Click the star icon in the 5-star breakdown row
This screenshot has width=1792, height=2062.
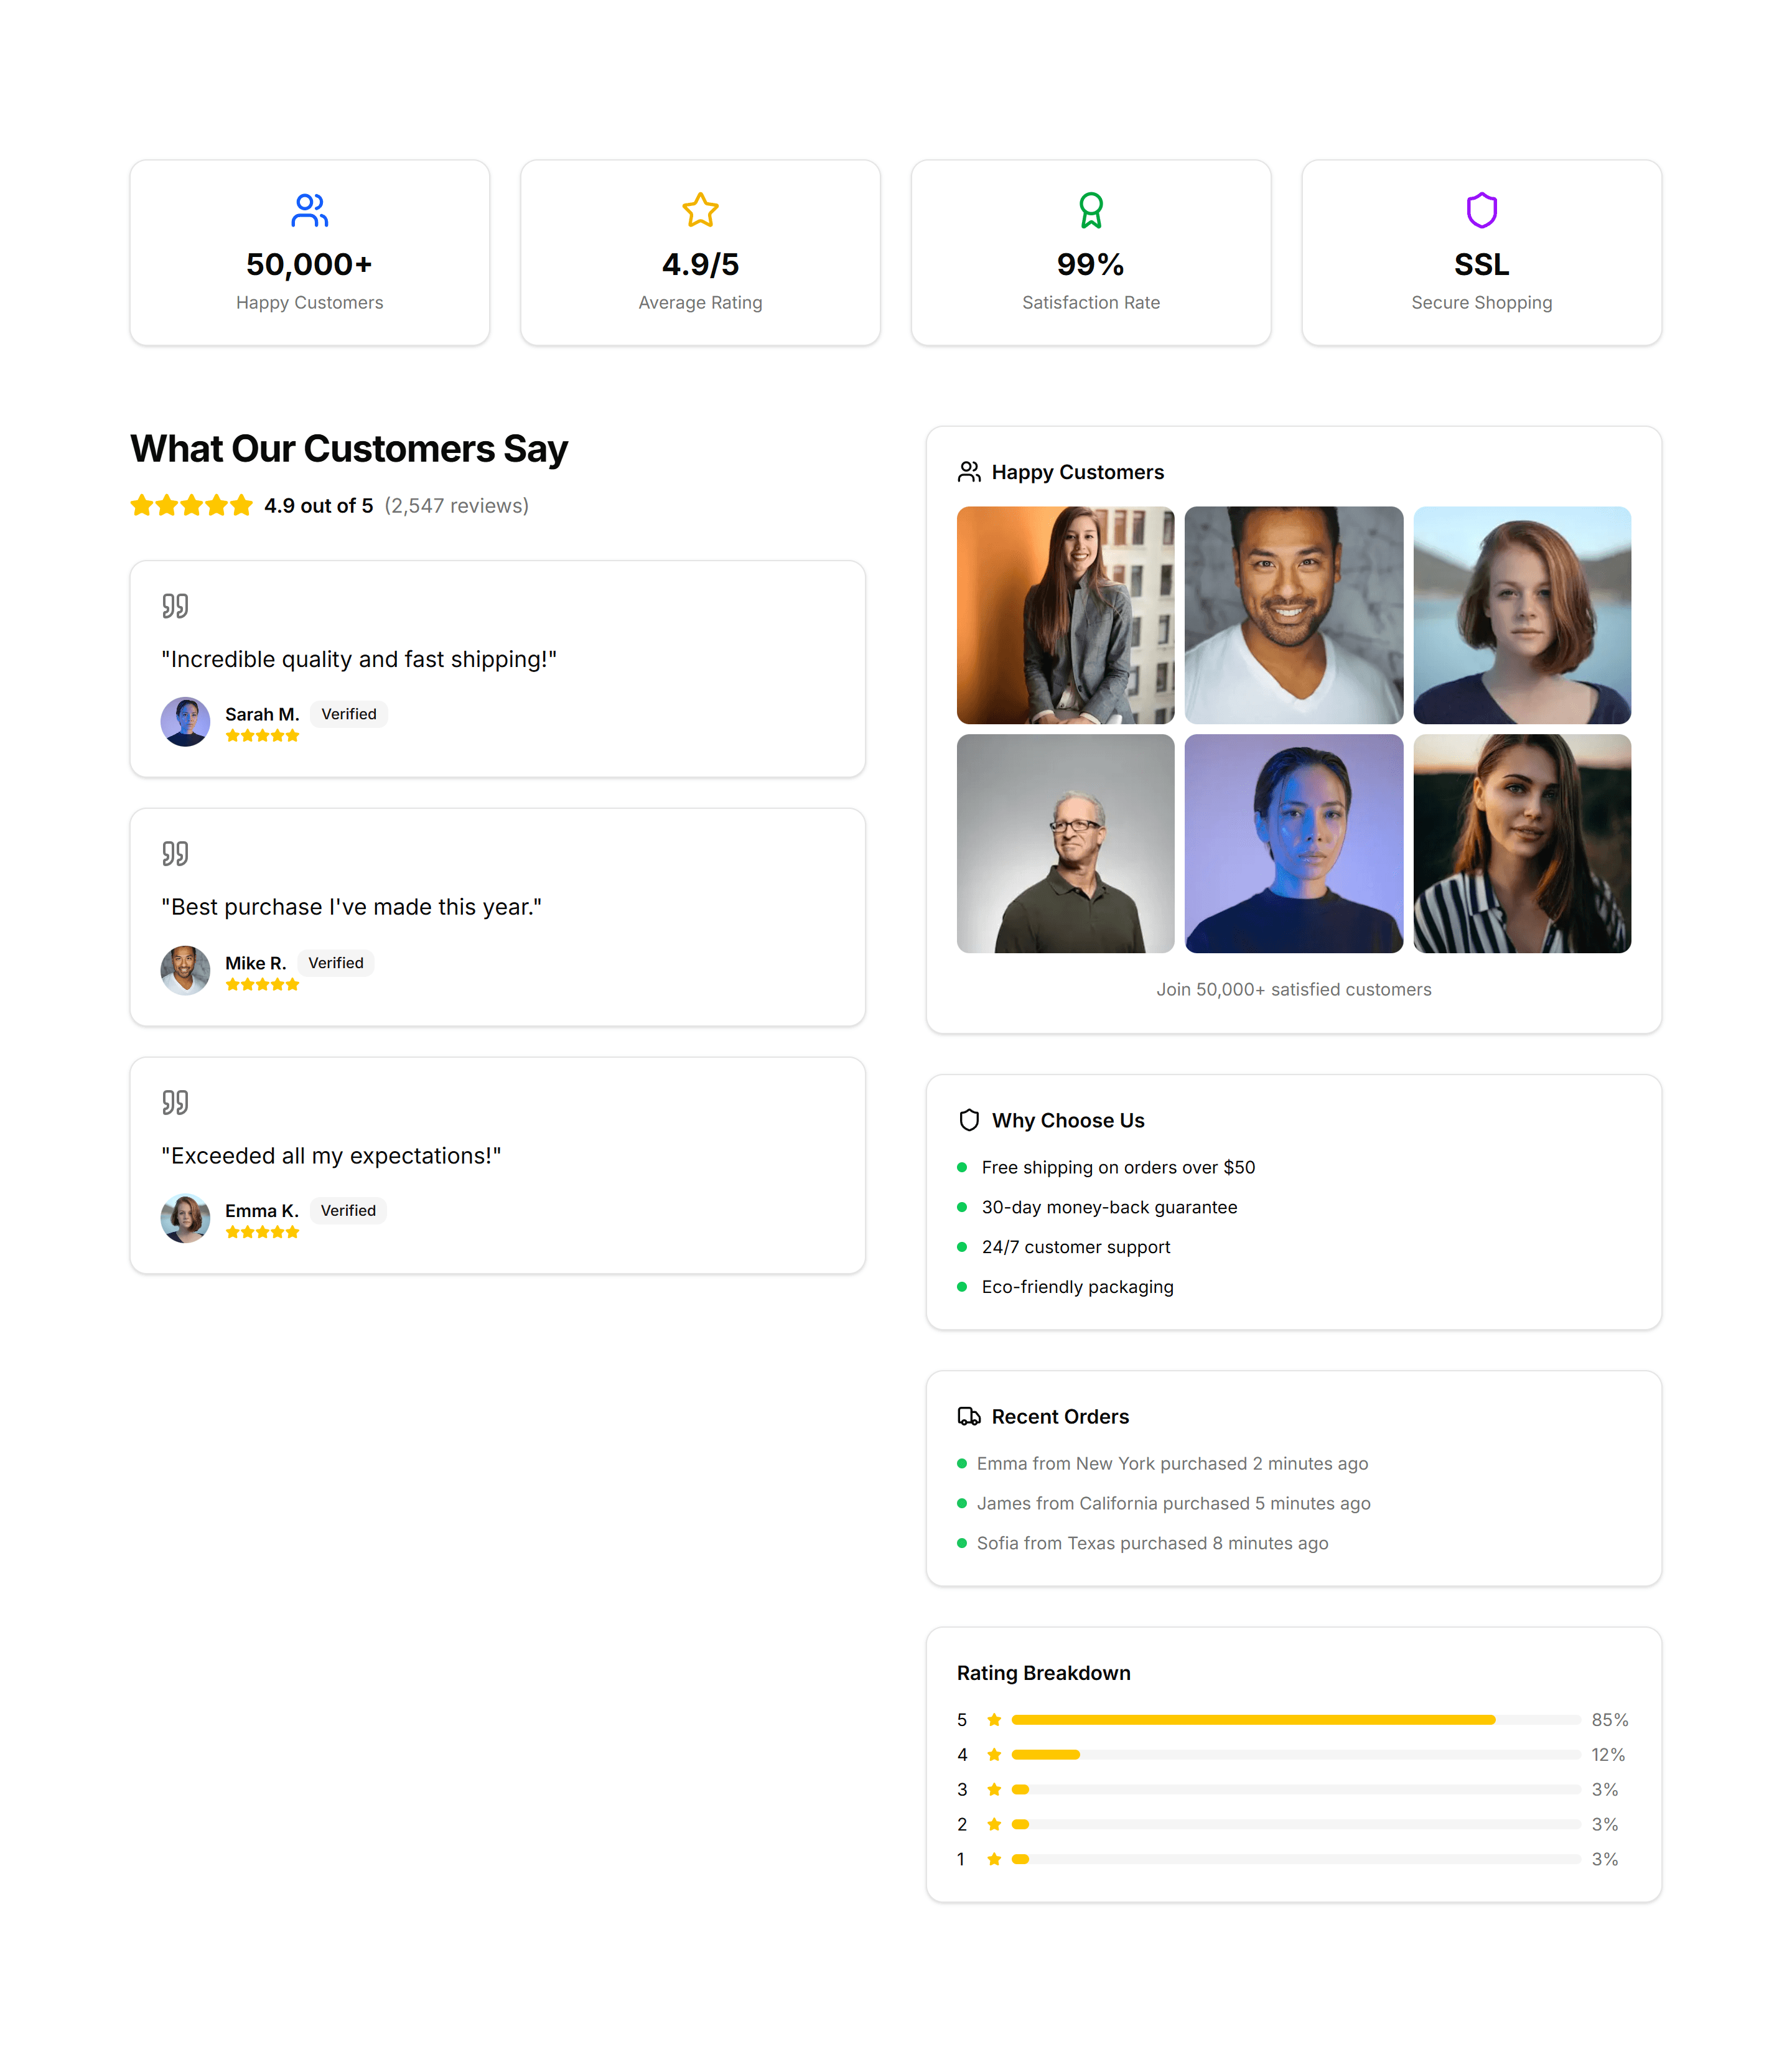point(994,1720)
